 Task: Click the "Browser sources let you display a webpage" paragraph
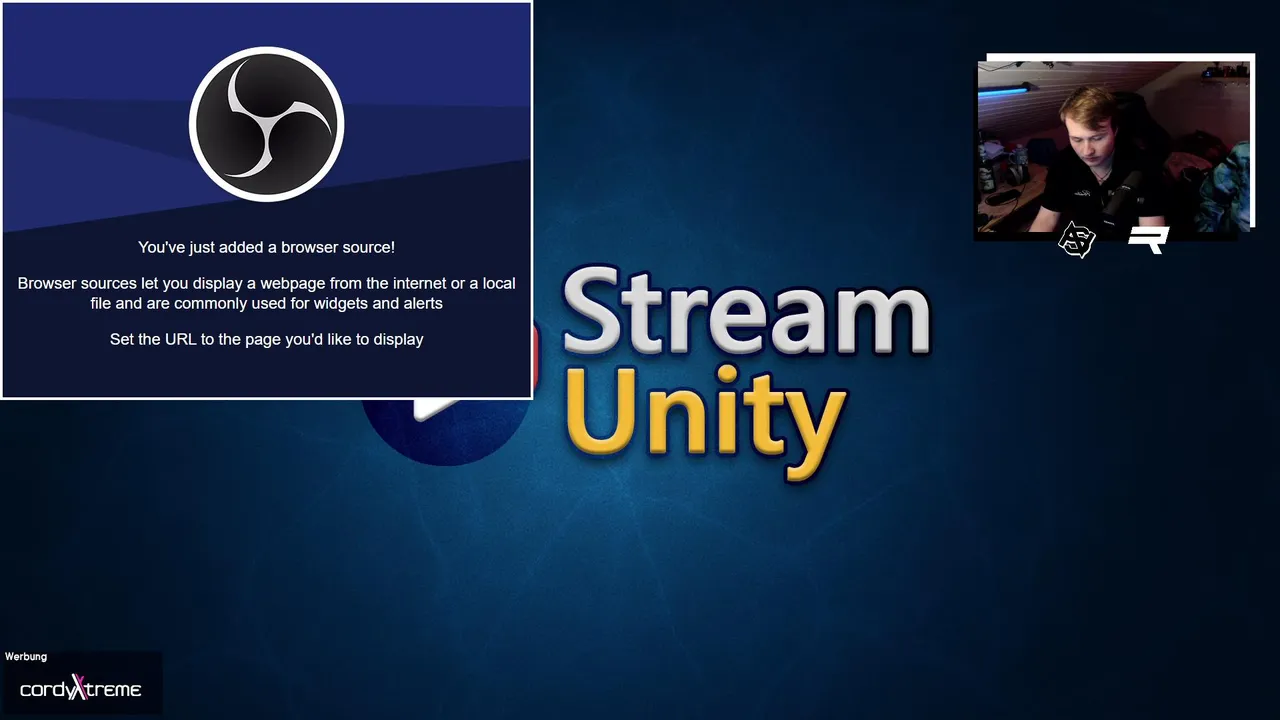pyautogui.click(x=266, y=293)
